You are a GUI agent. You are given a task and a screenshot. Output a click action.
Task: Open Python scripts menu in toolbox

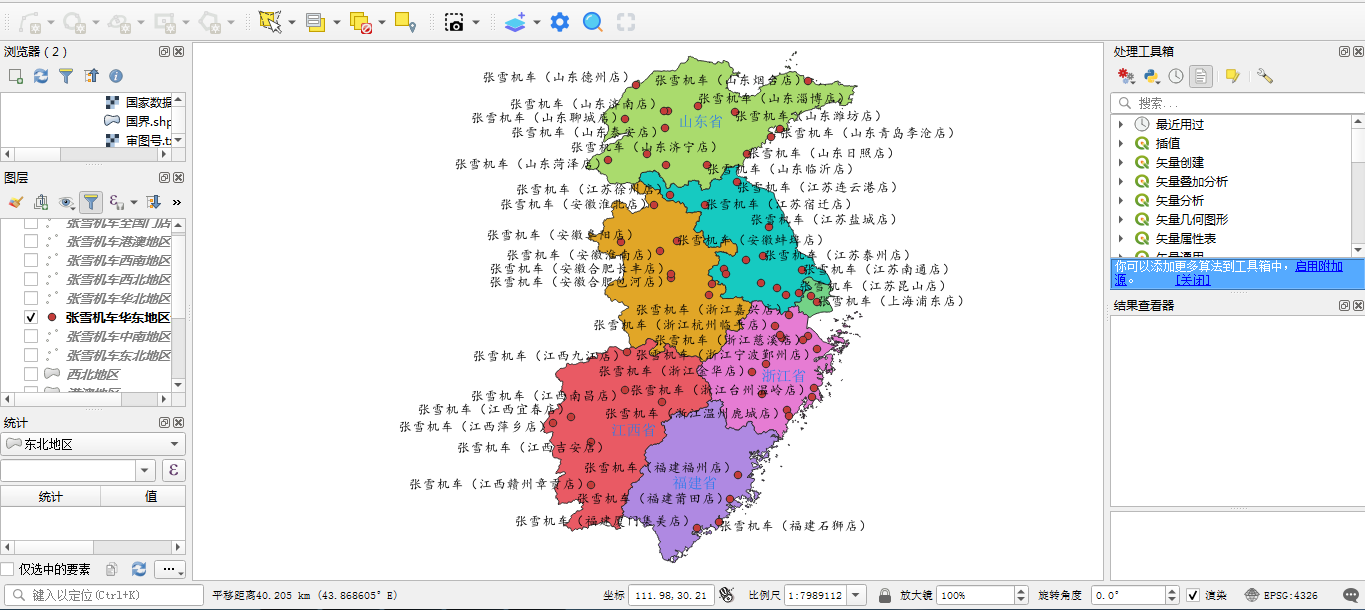pos(1151,76)
